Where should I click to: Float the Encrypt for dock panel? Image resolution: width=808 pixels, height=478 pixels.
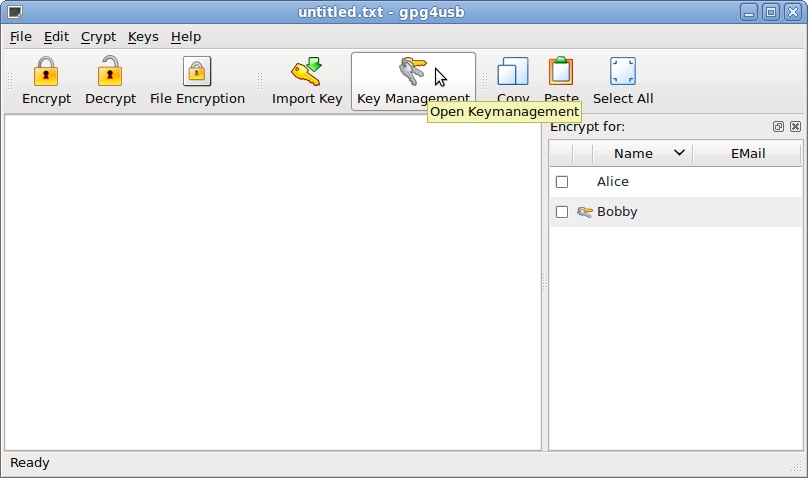point(778,127)
